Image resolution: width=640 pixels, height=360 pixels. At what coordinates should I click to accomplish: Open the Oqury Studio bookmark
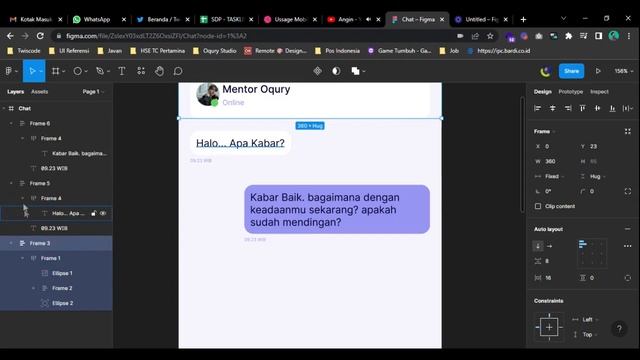click(x=215, y=51)
